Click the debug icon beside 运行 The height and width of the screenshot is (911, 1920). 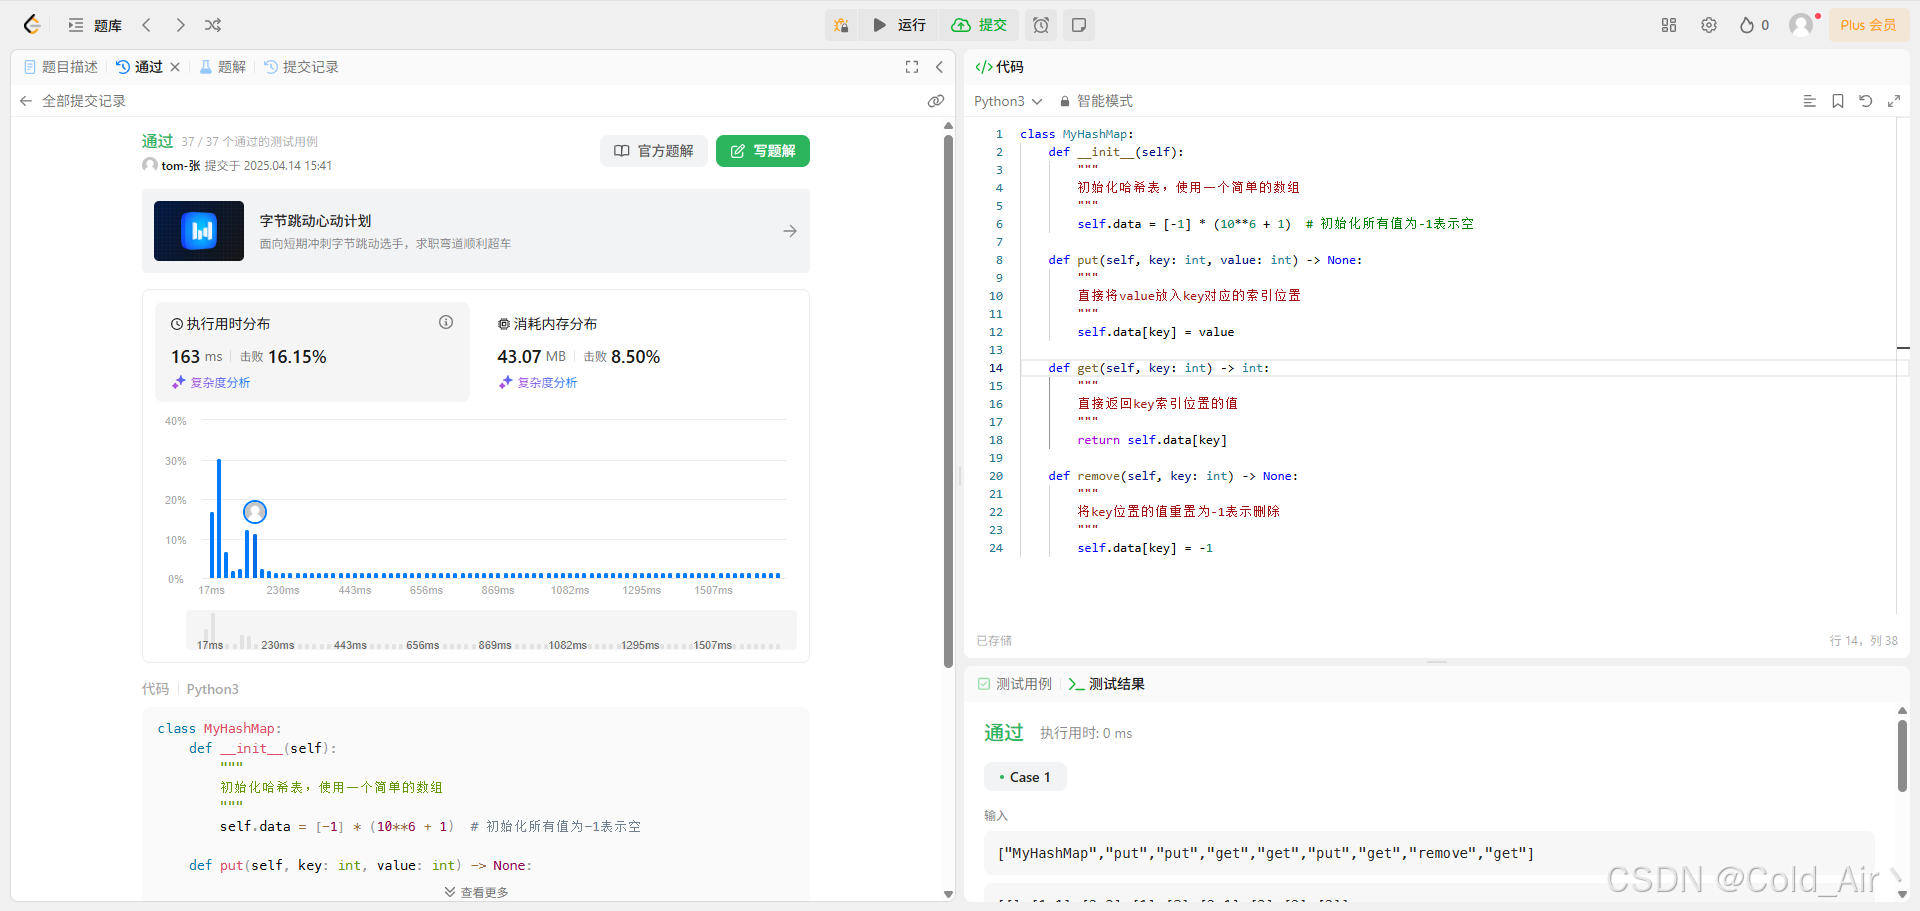841,25
